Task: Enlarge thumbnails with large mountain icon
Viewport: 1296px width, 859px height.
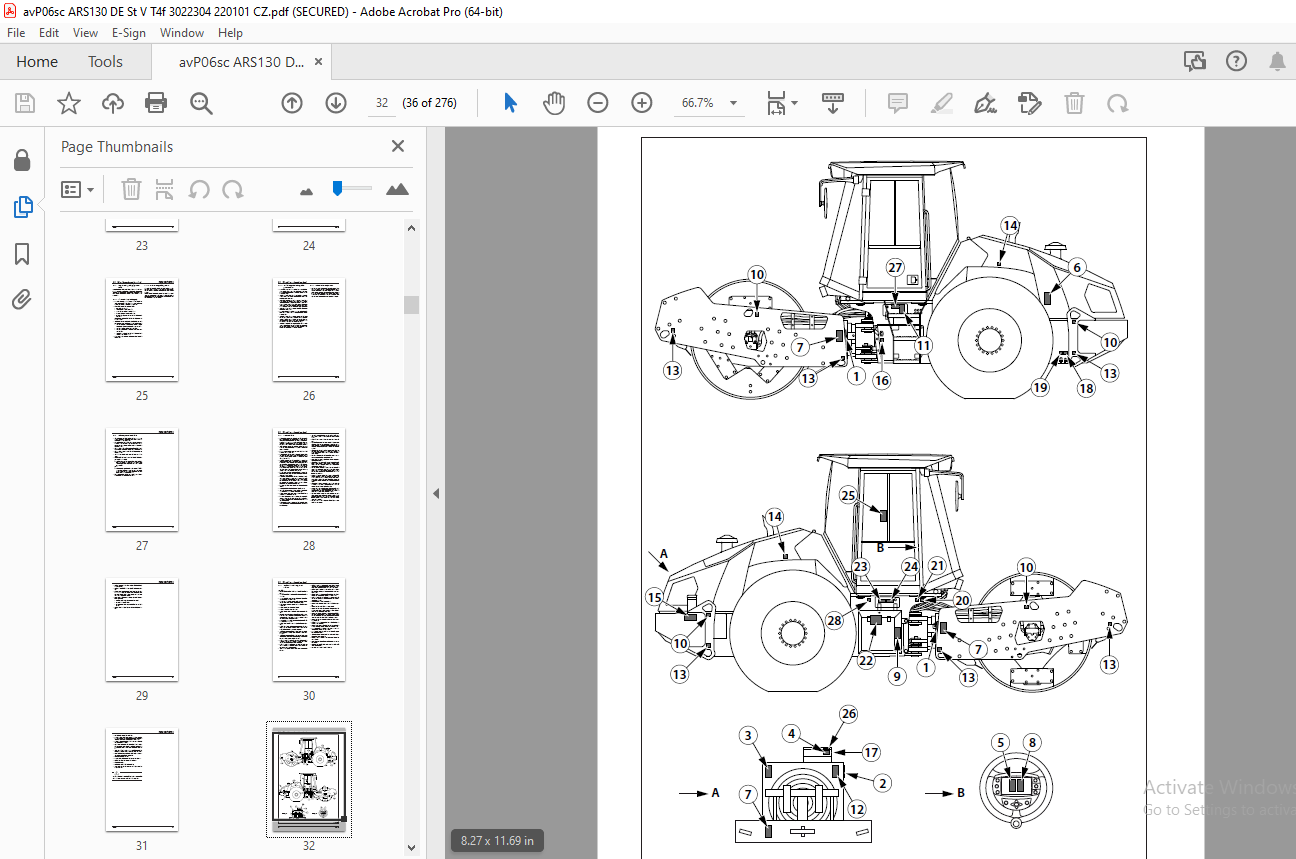Action: (x=397, y=189)
